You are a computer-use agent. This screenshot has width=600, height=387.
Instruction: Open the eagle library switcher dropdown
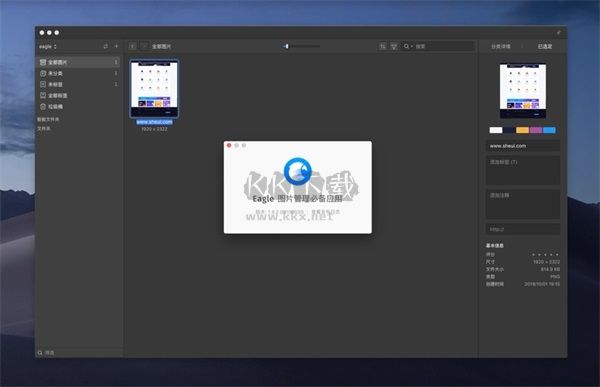tap(48, 46)
